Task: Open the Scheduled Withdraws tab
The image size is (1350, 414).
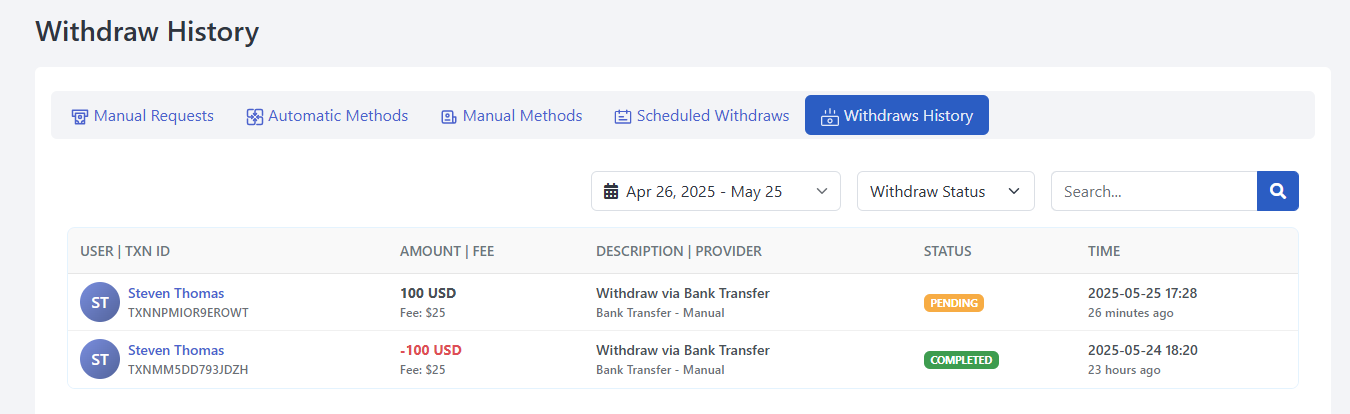Action: coord(712,116)
